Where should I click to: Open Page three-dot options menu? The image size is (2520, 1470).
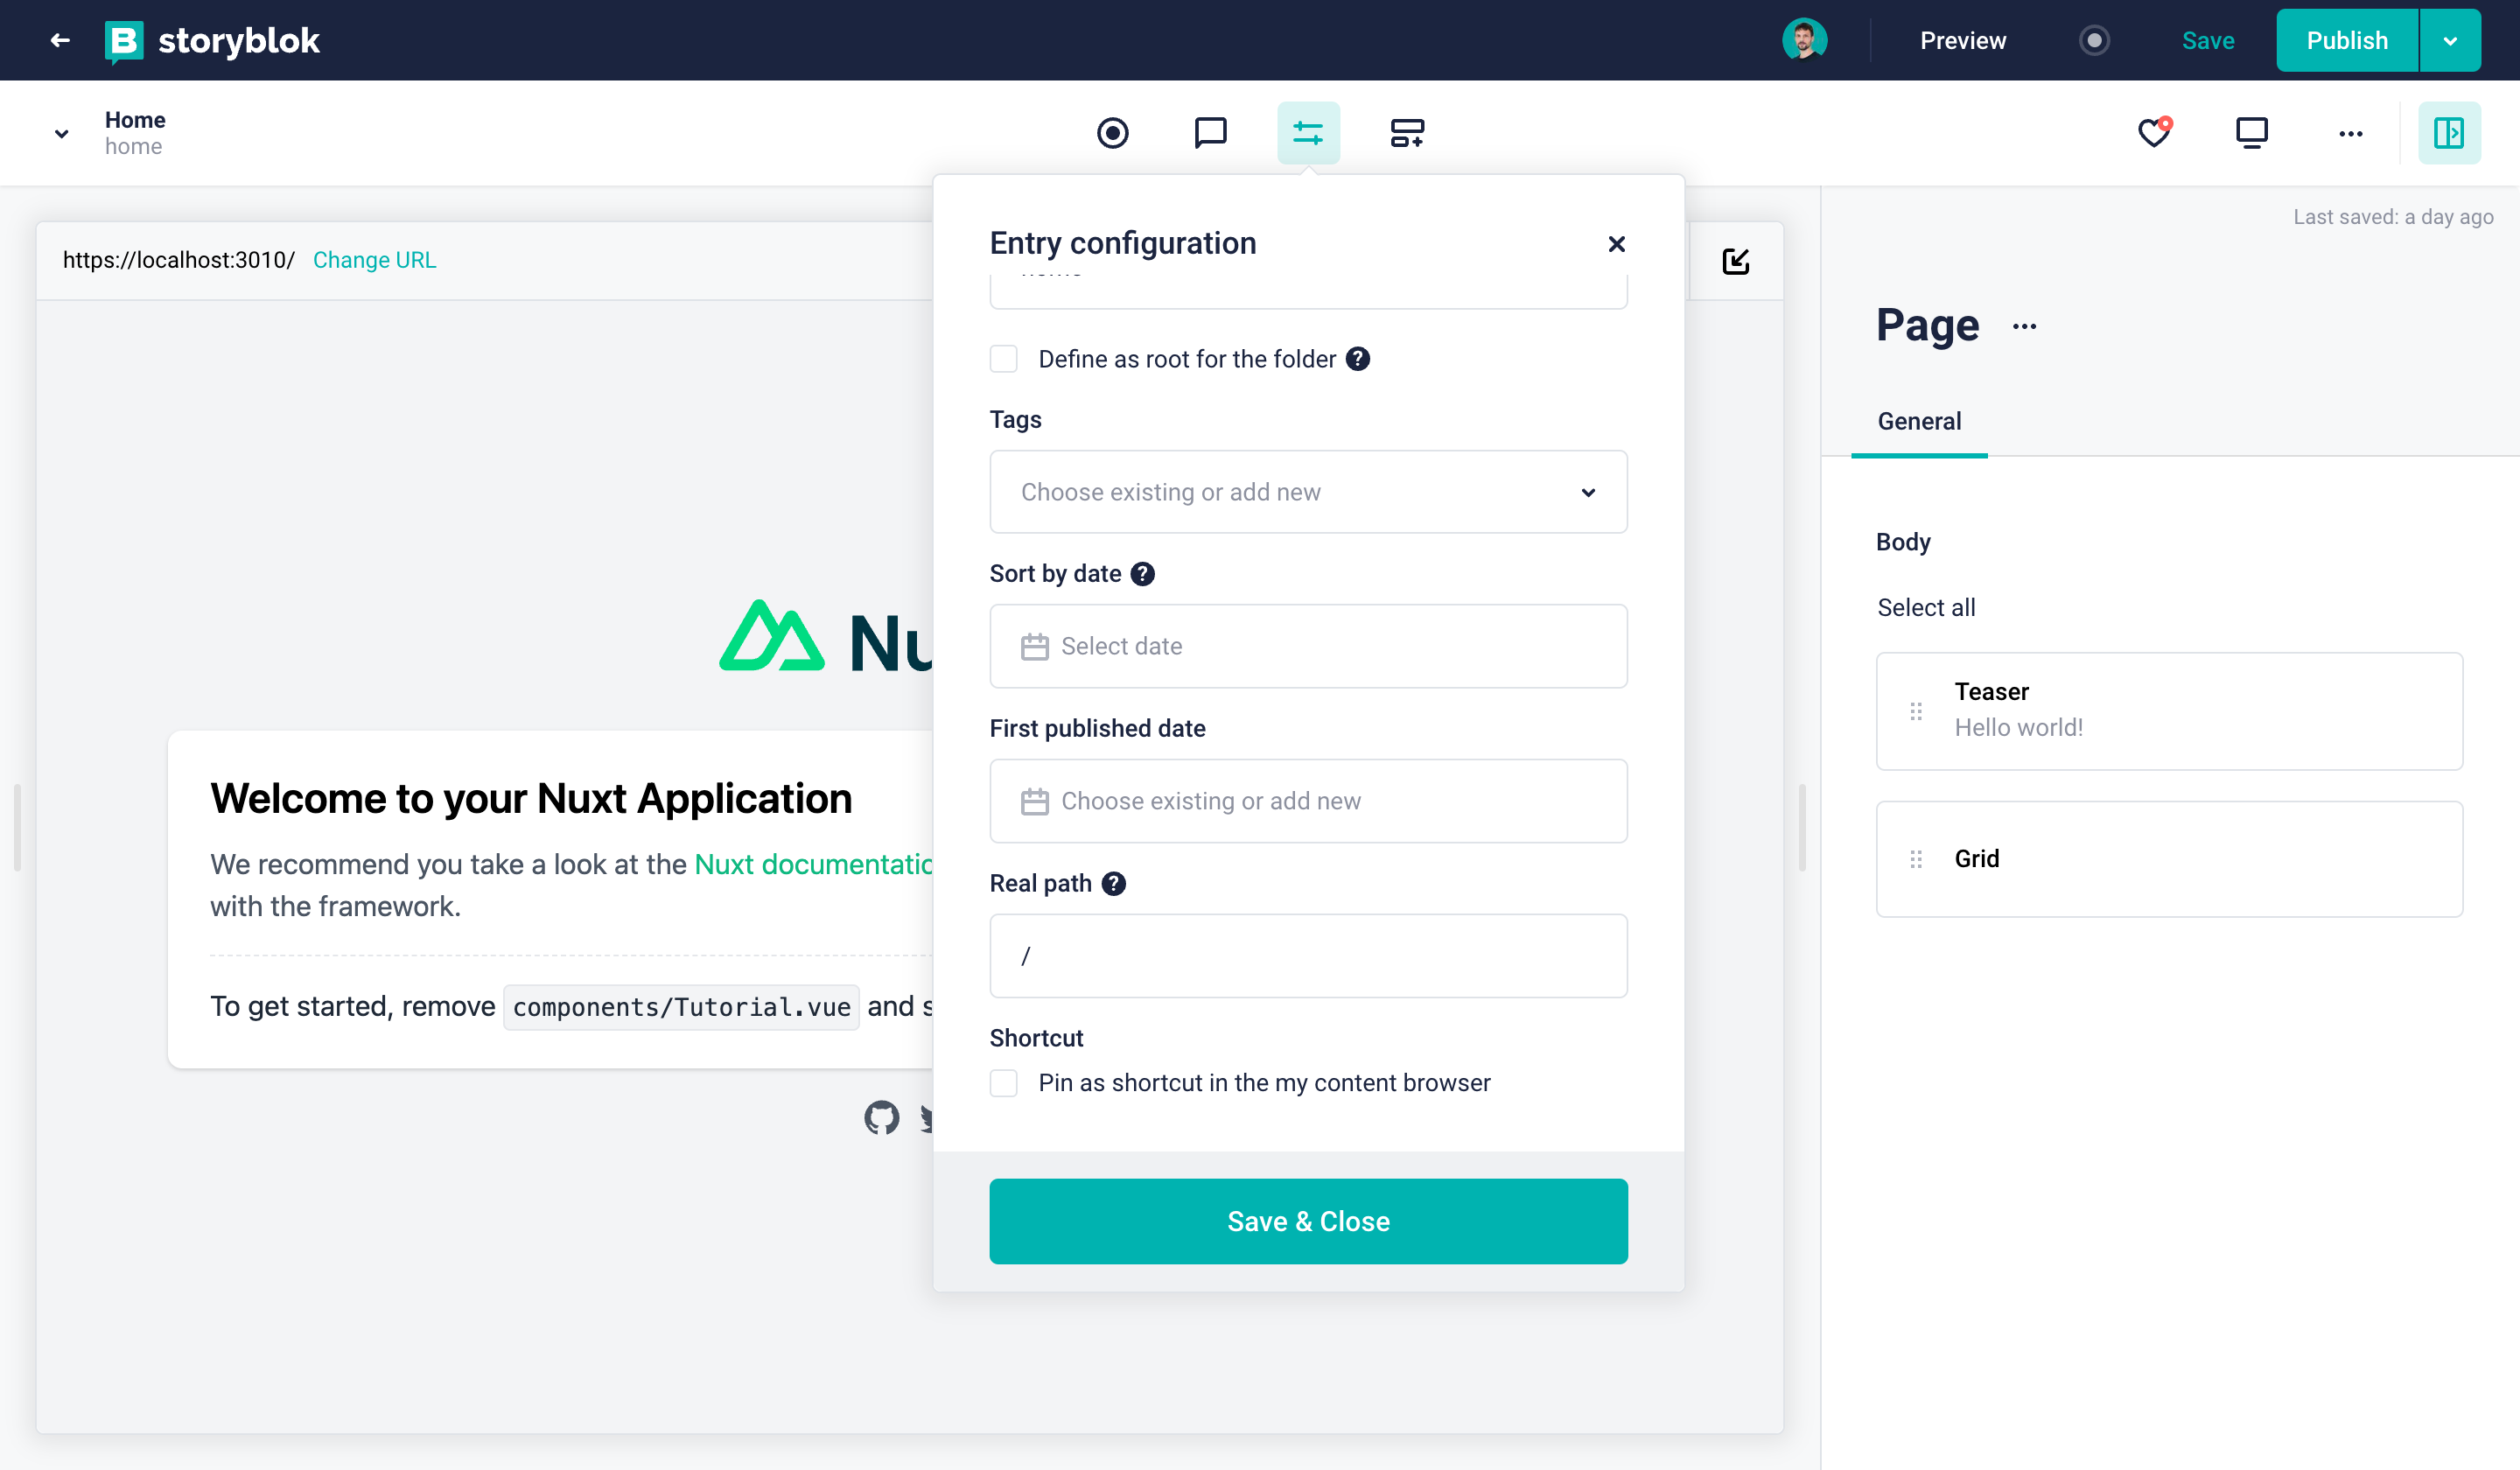(x=2024, y=327)
